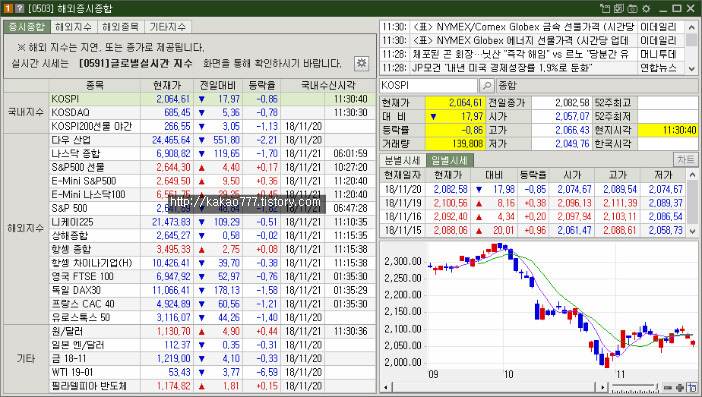Click the daily price table scroll up arrow
Image resolution: width=702 pixels, height=397 pixels.
[x=692, y=175]
